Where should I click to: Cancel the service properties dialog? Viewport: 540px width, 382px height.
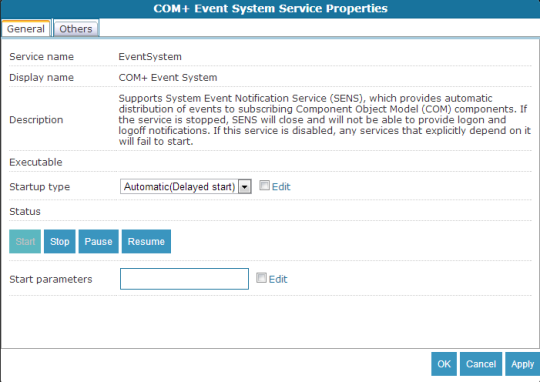tap(481, 364)
